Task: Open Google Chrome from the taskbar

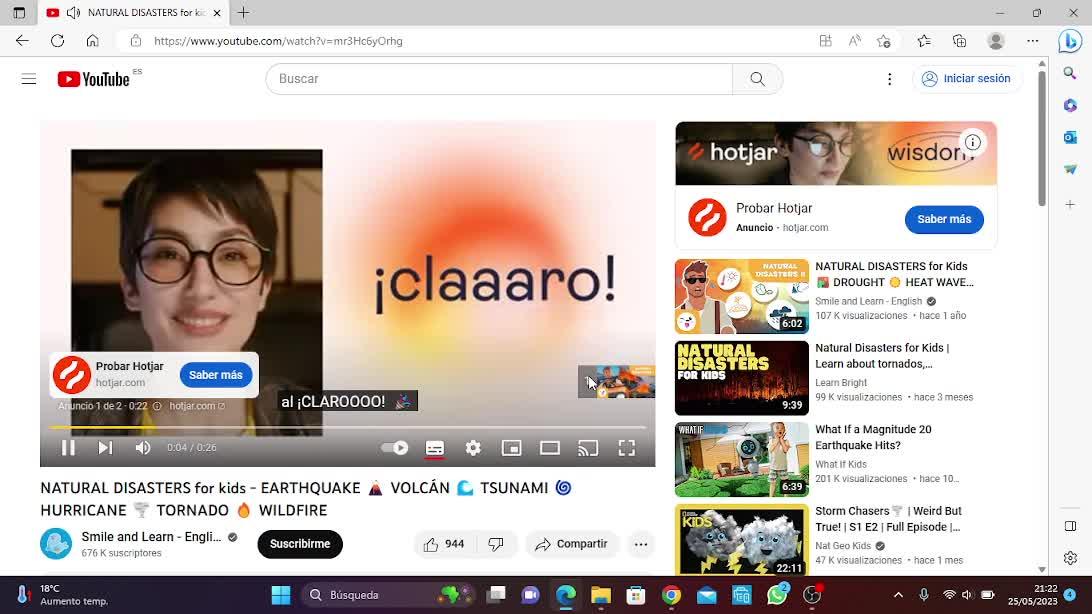Action: pyautogui.click(x=671, y=595)
